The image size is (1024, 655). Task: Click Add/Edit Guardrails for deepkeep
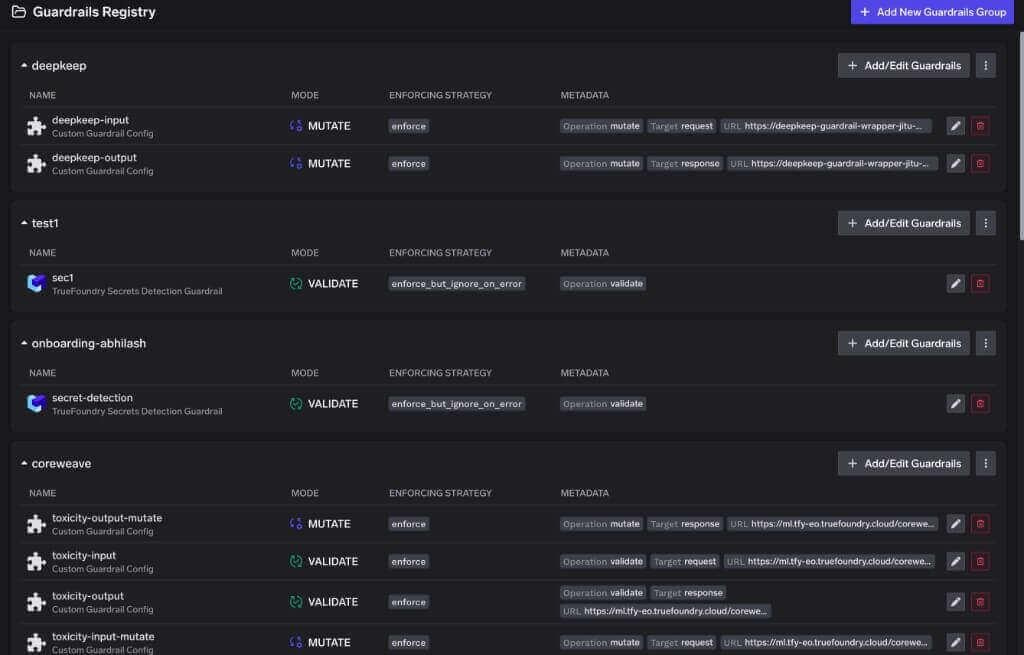coord(904,65)
